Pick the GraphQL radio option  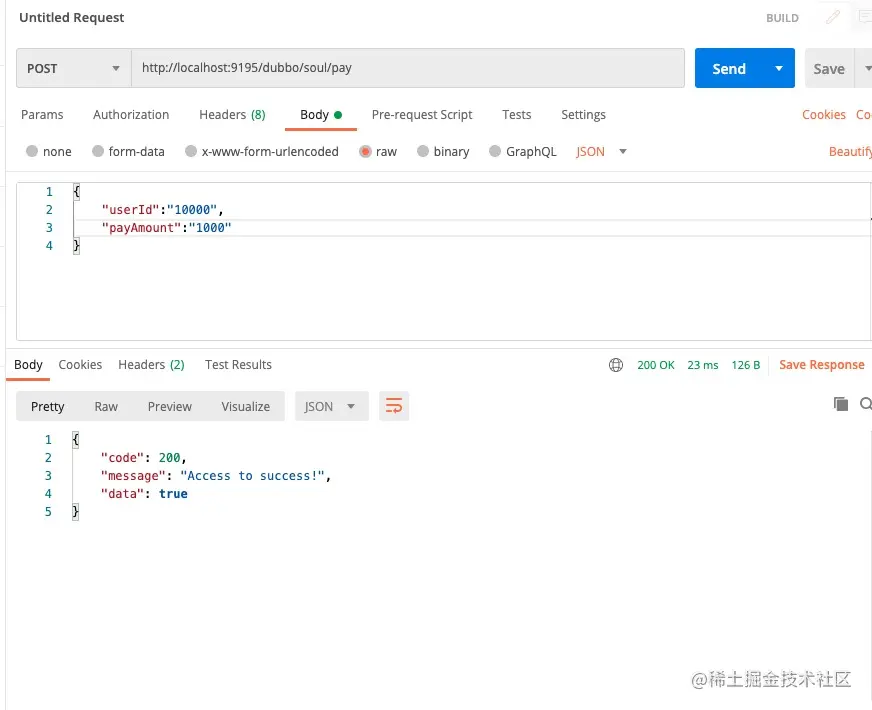point(495,152)
